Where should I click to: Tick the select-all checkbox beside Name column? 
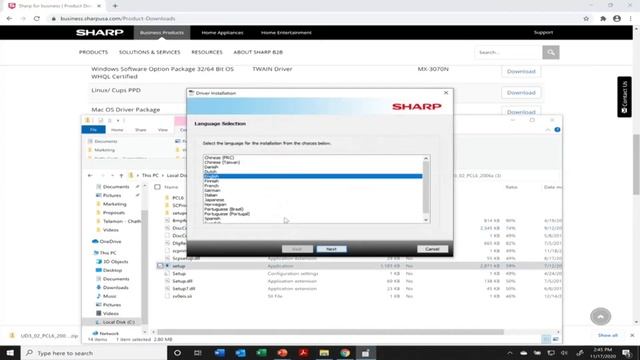pos(158,187)
